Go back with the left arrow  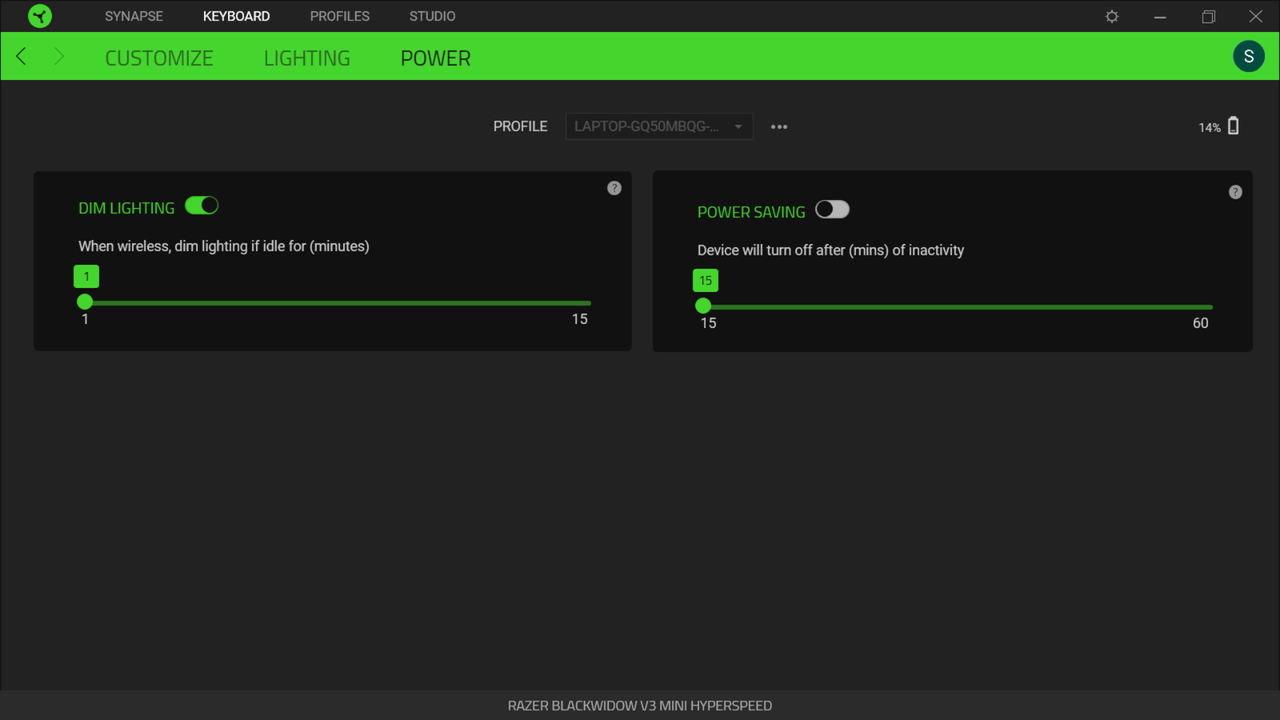pos(21,57)
